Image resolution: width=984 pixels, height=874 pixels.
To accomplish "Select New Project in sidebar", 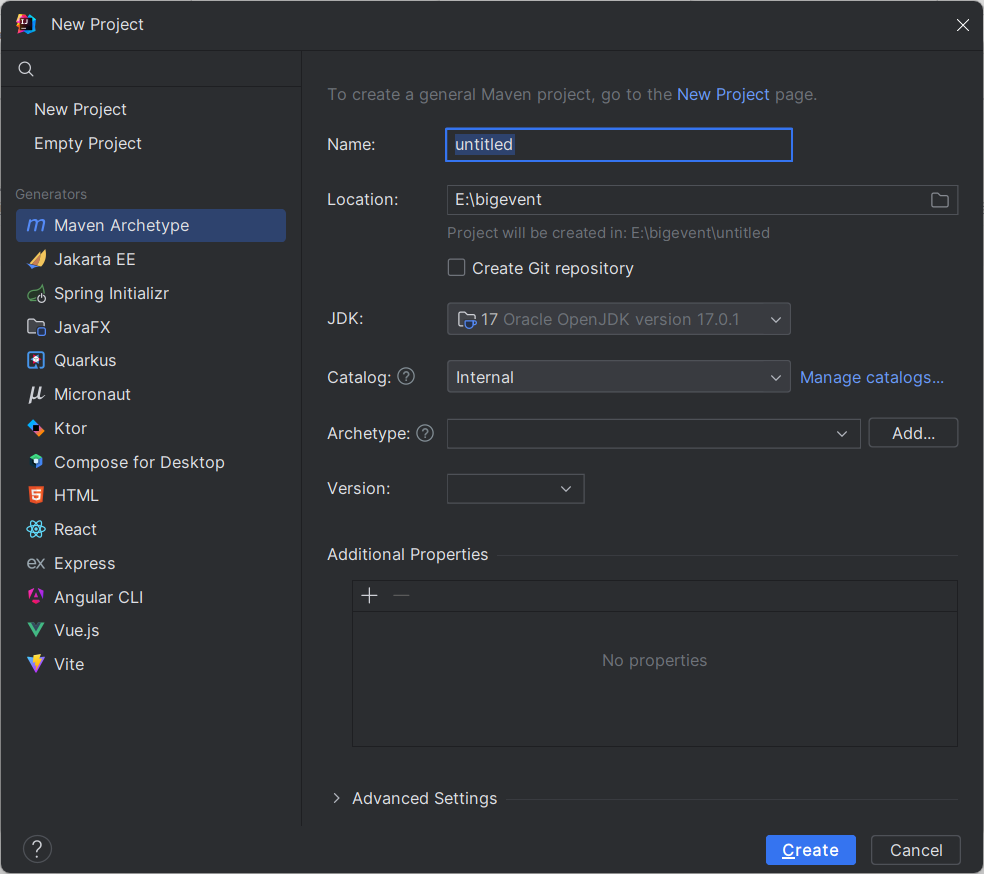I will [x=80, y=109].
